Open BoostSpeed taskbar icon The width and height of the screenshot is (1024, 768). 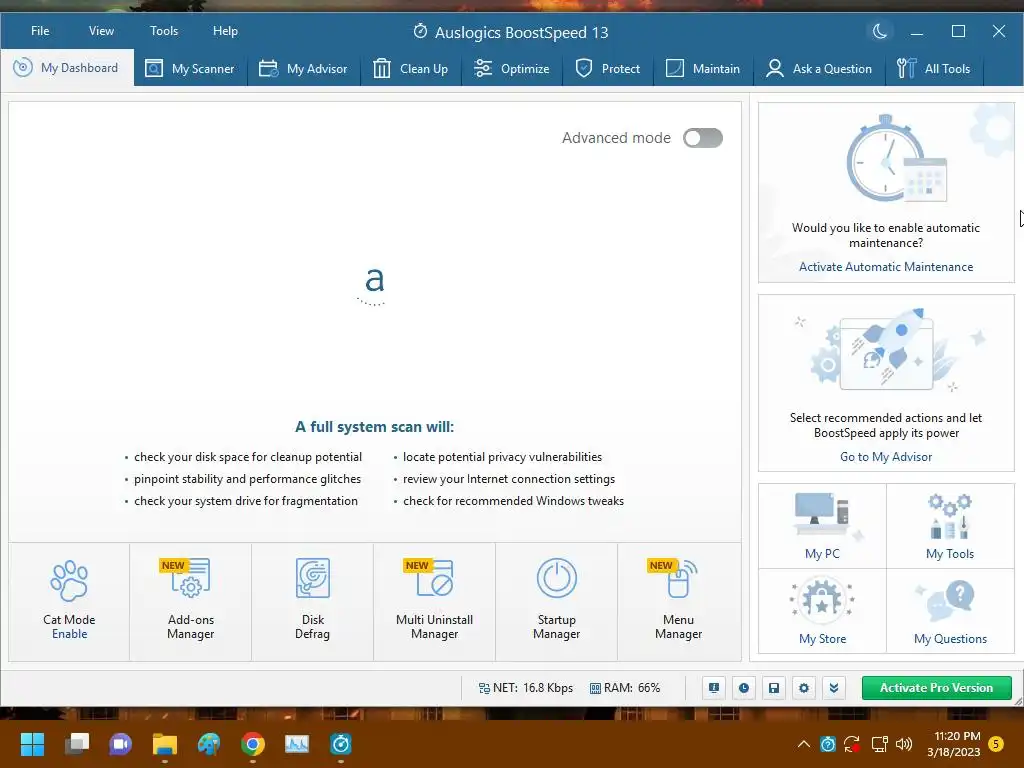341,744
